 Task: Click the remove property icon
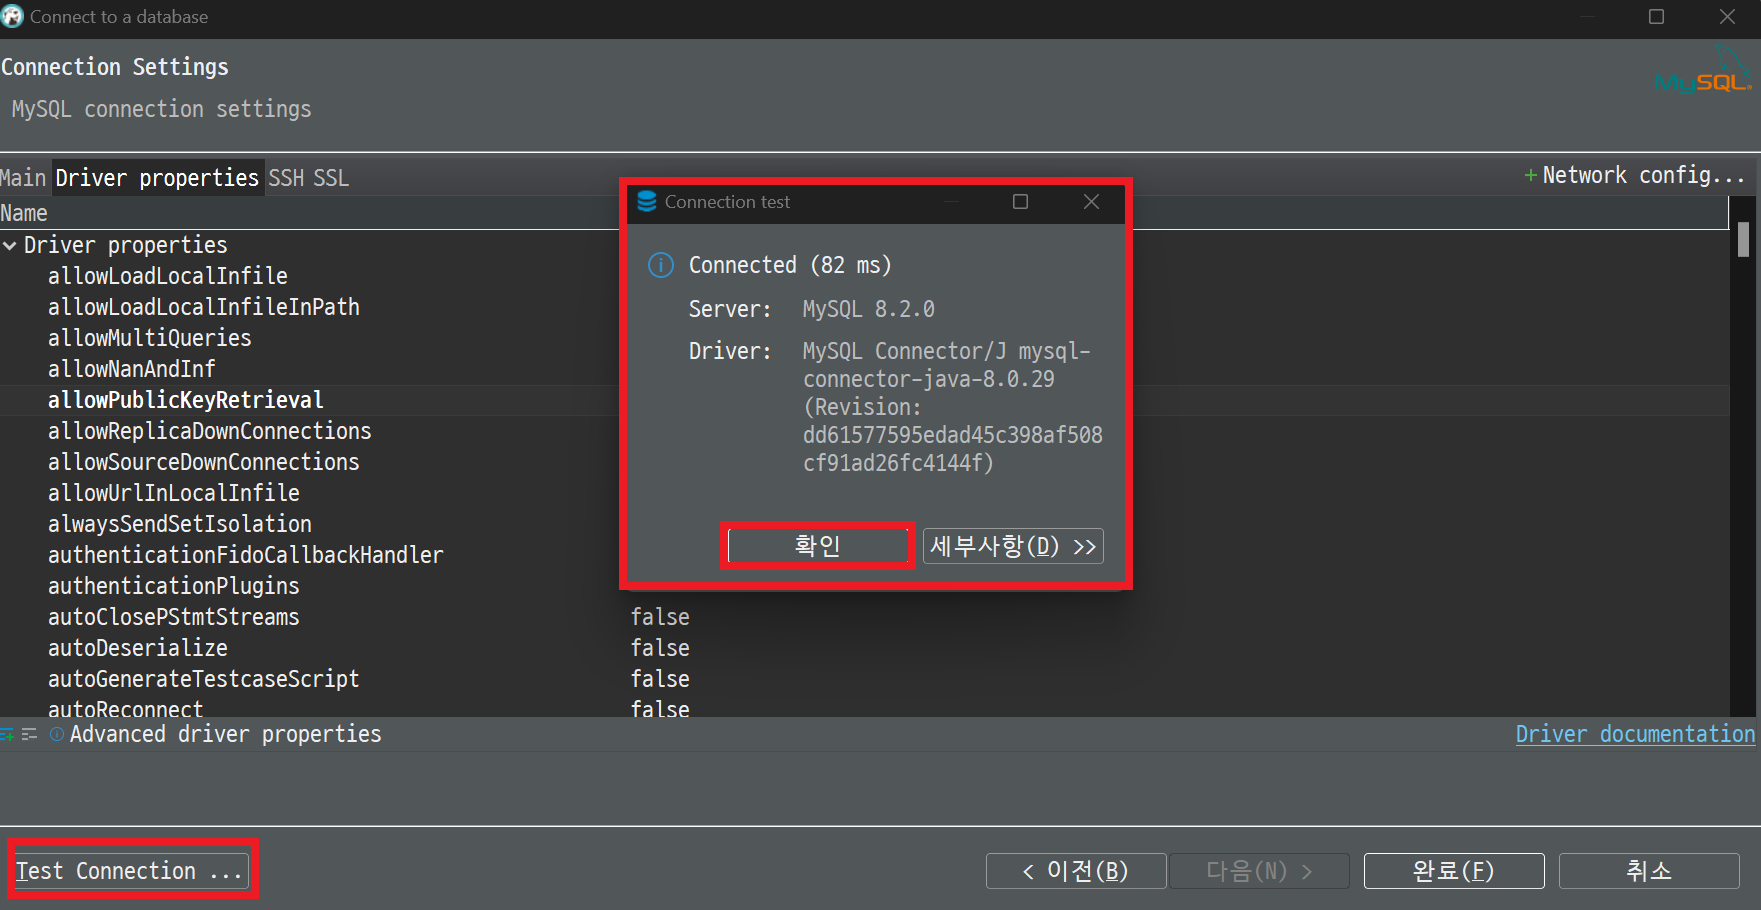click(x=29, y=734)
